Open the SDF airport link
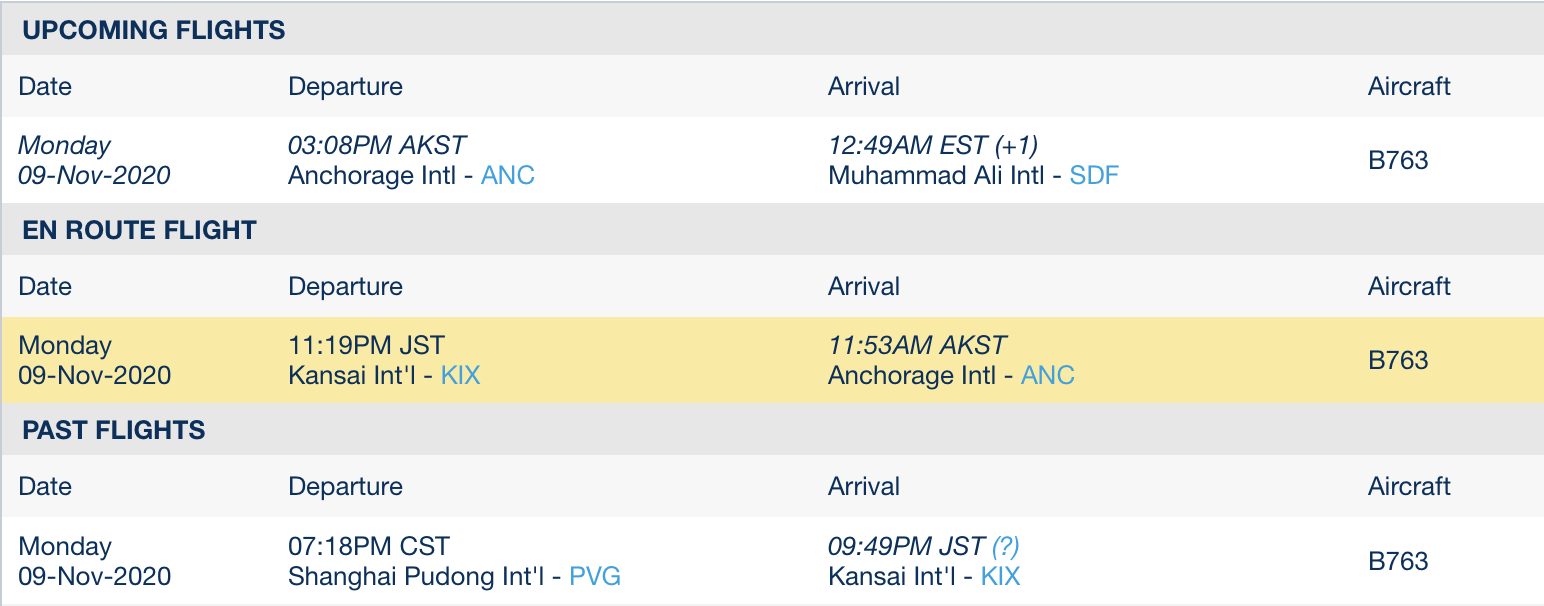 click(1094, 176)
